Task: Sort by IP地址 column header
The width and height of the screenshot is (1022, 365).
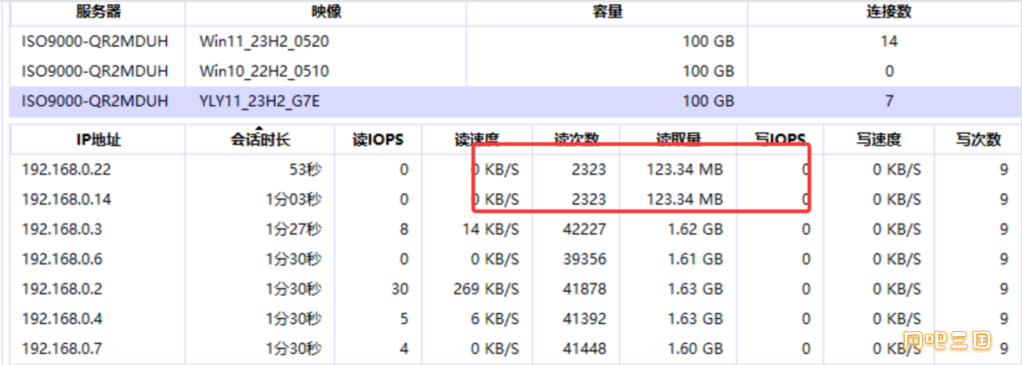Action: (98, 139)
